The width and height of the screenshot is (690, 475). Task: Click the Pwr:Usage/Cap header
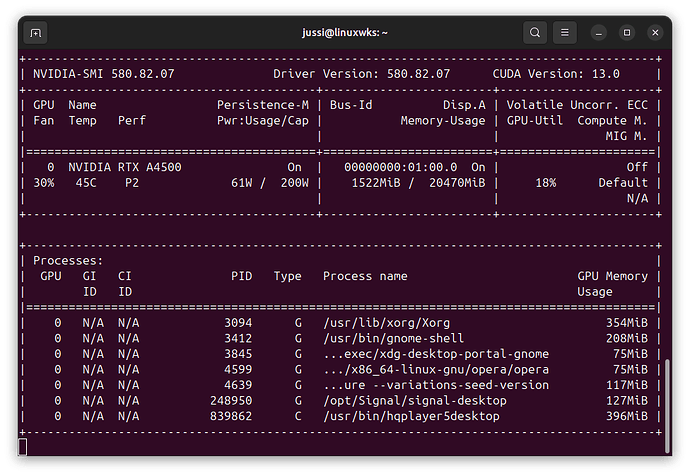263,121
